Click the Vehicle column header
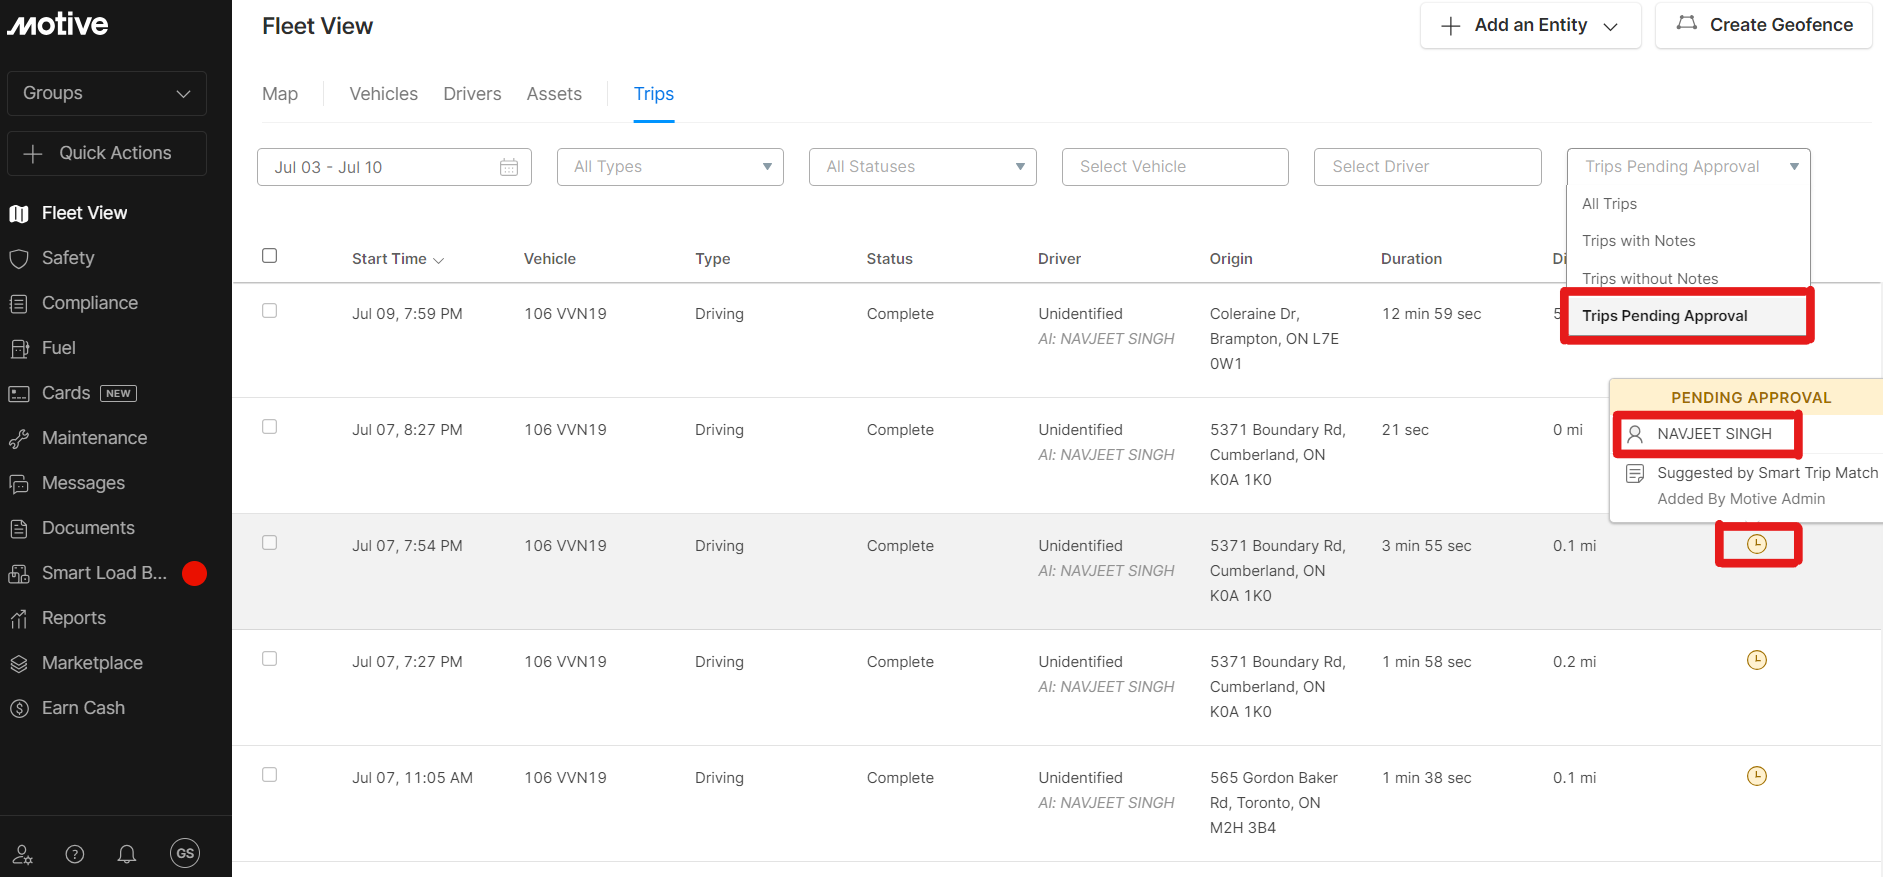Screen dimensions: 1883x877 pos(550,259)
